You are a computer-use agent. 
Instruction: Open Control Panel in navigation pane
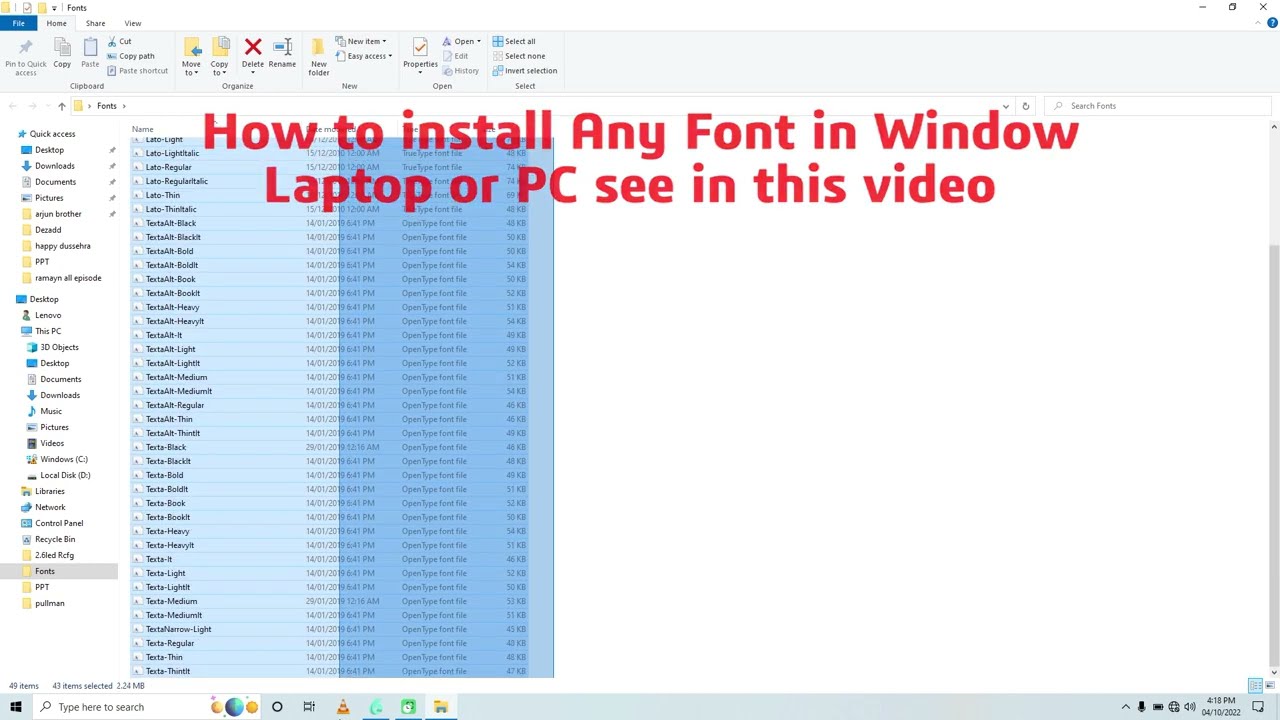tap(59, 523)
